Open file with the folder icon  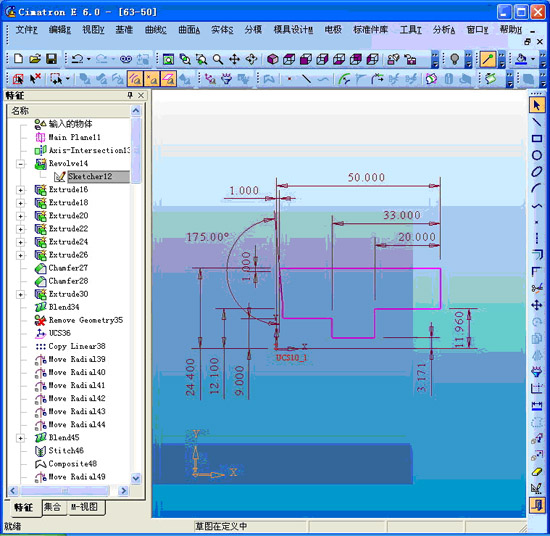coord(35,59)
